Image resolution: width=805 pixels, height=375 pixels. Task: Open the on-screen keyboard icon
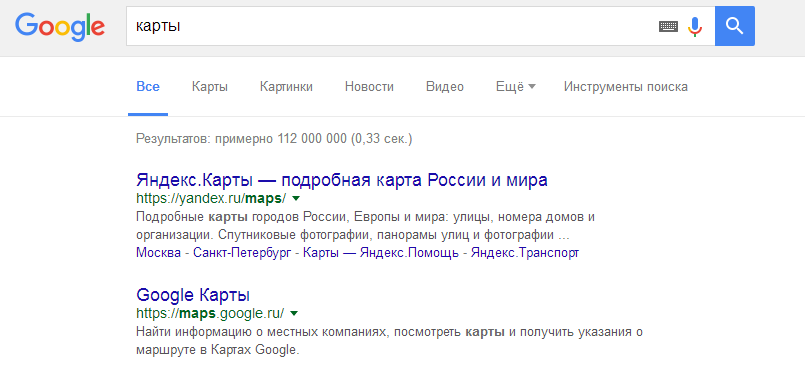pyautogui.click(x=668, y=26)
